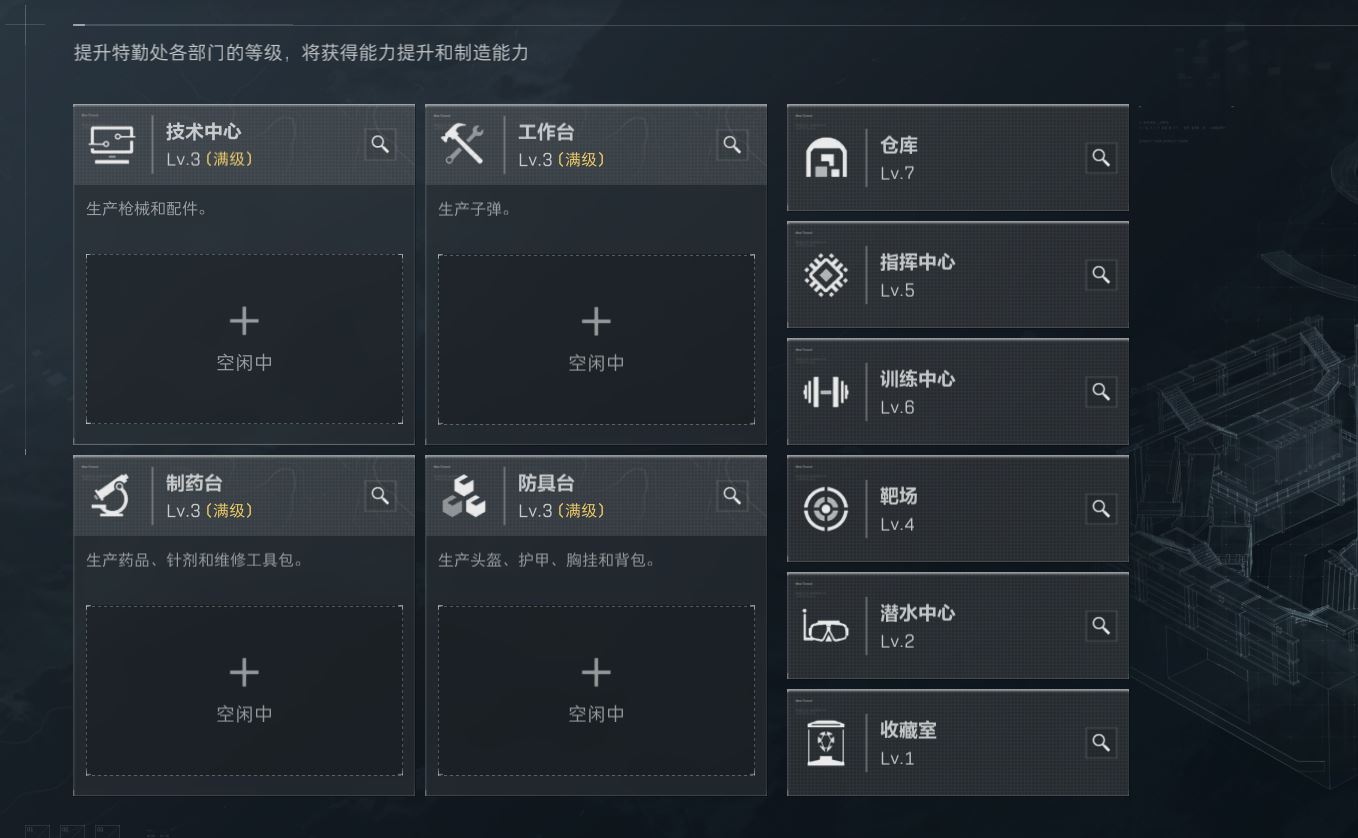Start ammo production in 工作台 idle slot
The image size is (1358, 838).
596,339
